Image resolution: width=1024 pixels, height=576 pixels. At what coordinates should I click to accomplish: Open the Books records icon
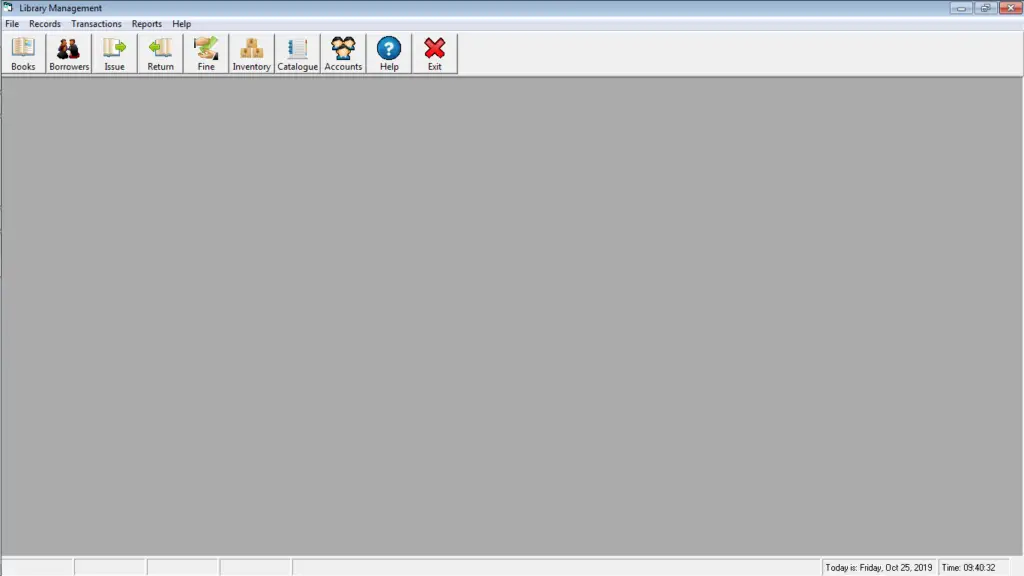pyautogui.click(x=22, y=52)
